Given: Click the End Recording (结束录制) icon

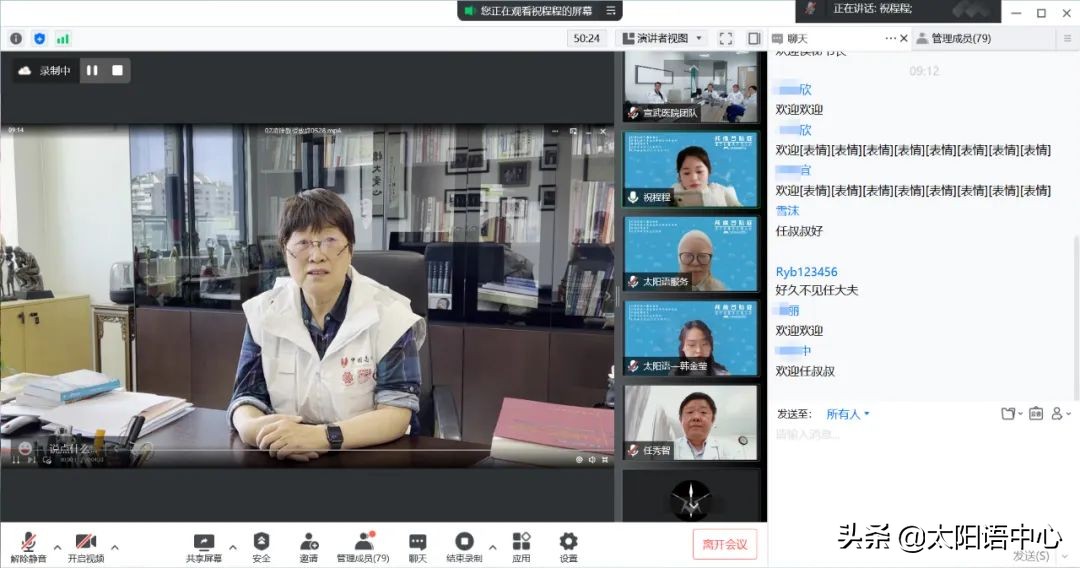Looking at the screenshot, I should click(x=464, y=546).
